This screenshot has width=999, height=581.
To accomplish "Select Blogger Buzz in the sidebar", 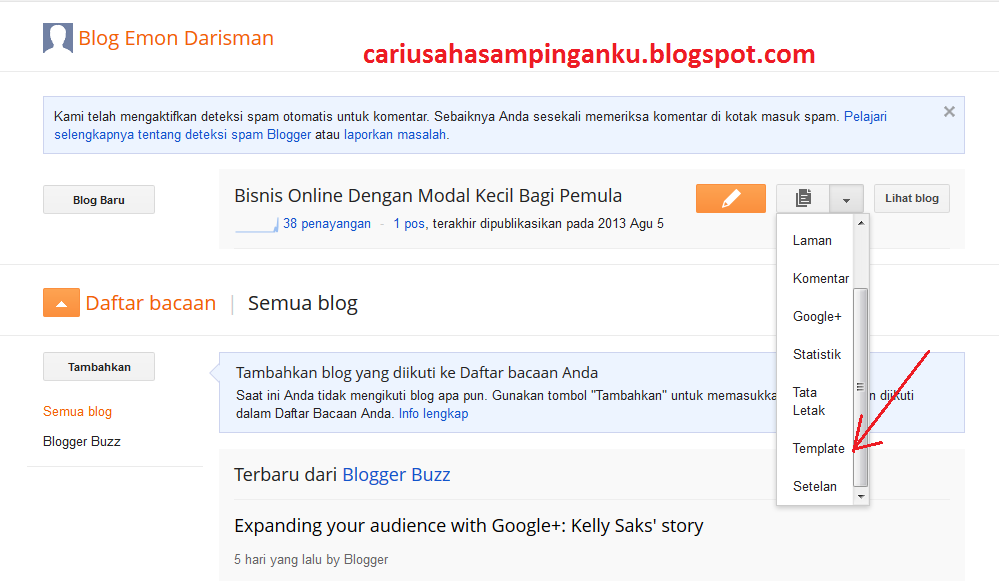I will click(82, 441).
